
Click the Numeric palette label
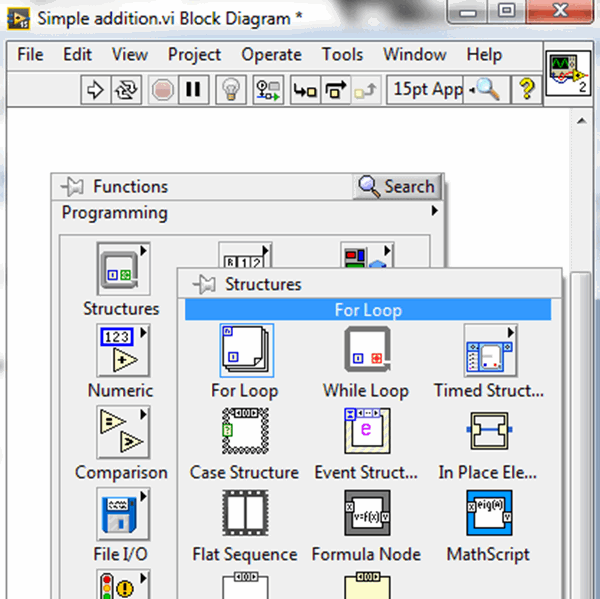tap(121, 391)
